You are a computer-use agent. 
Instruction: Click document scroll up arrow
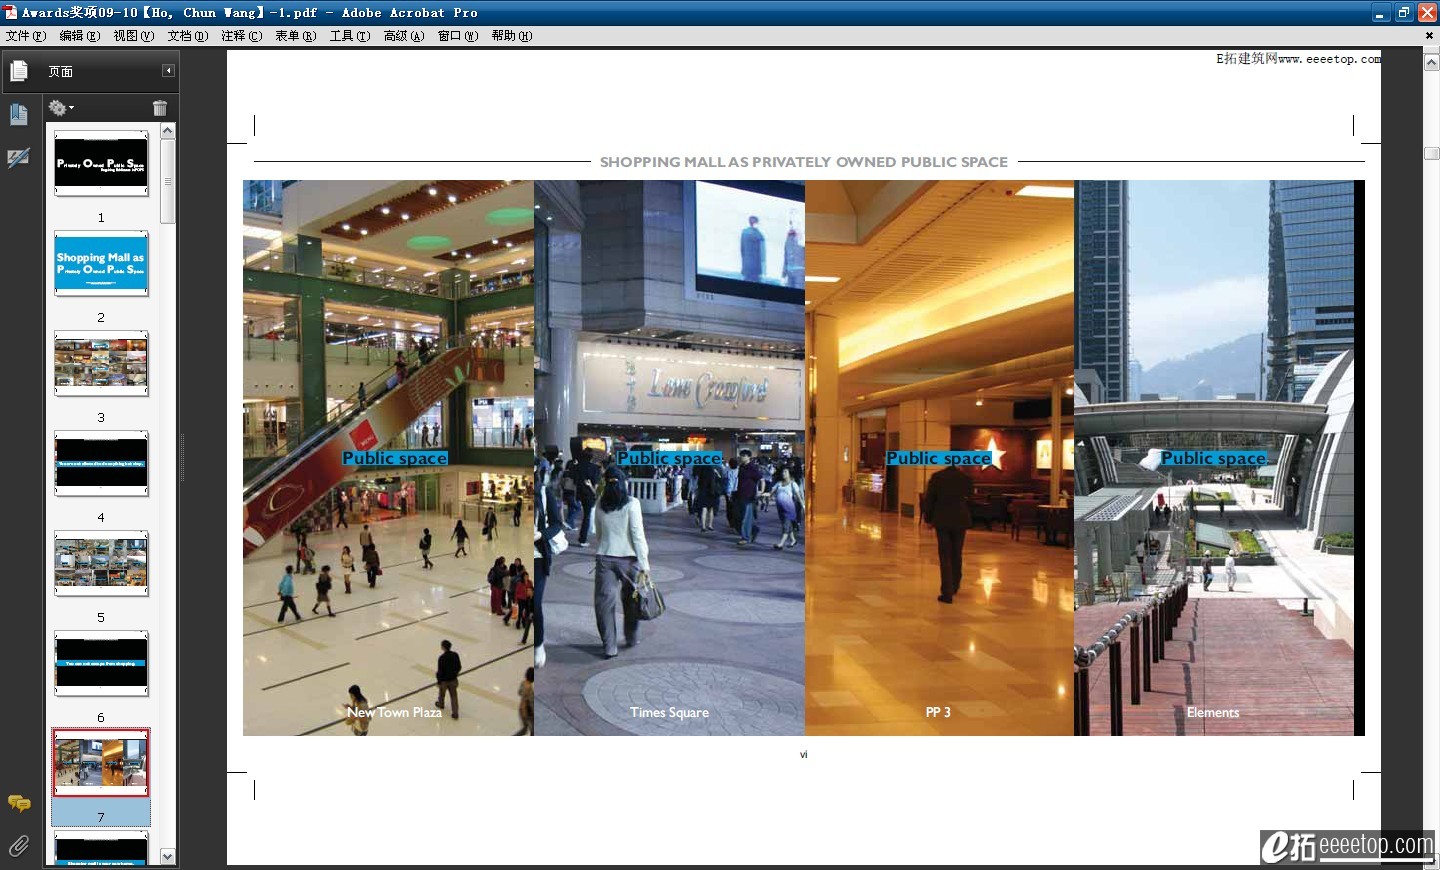[x=1431, y=62]
